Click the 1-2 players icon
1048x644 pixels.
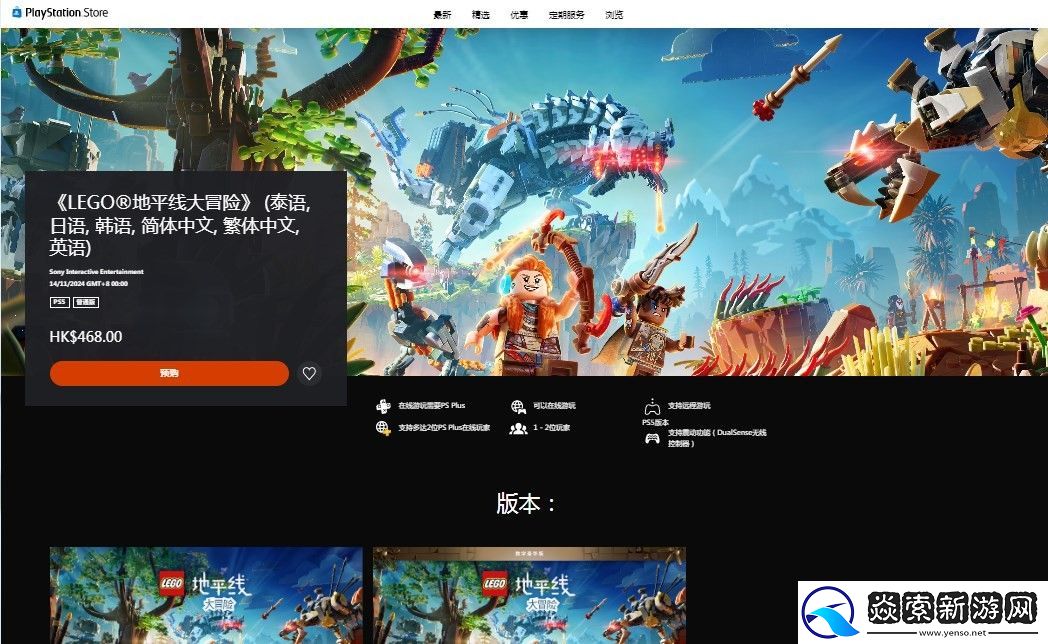click(x=517, y=428)
